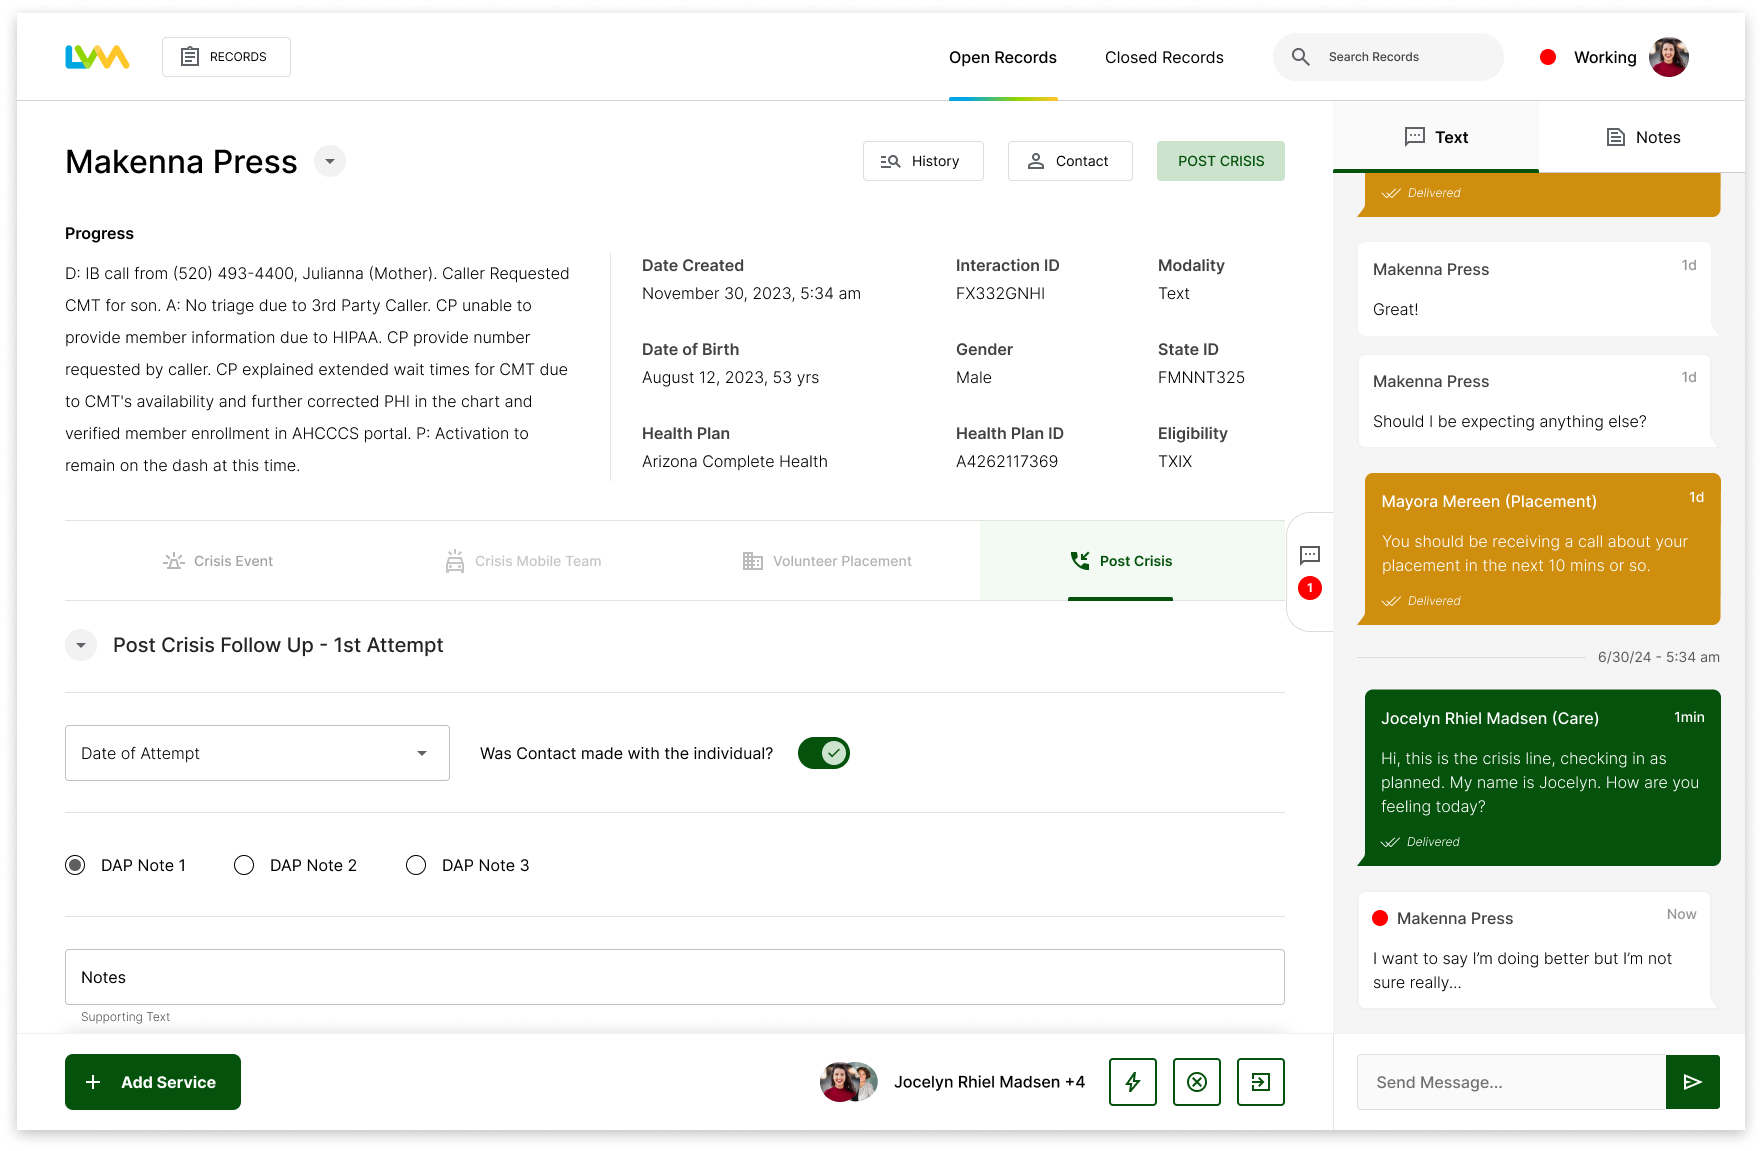The height and width of the screenshot is (1151, 1762).
Task: Select DAP Note 2 radio button
Action: tap(244, 865)
